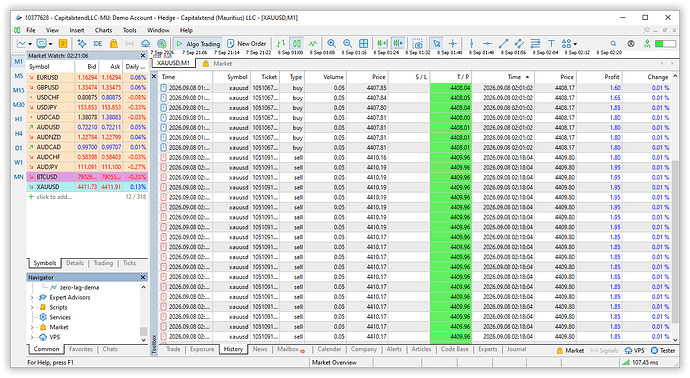Select the candlestick chart type icon
690x378 pixels.
(x=297, y=44)
